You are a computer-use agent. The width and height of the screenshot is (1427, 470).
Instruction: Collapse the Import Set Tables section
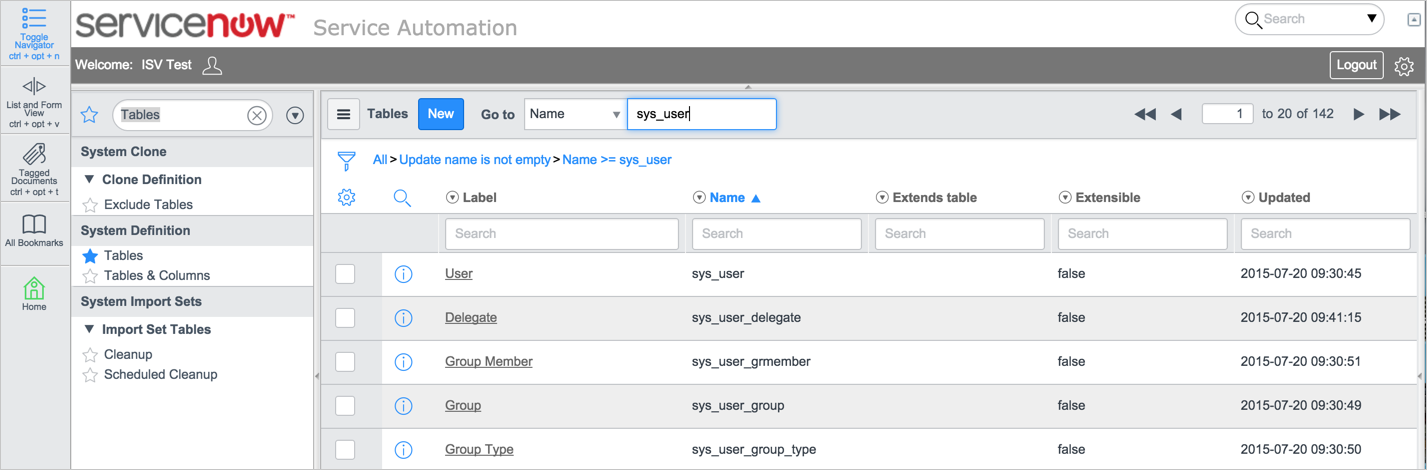pos(90,330)
